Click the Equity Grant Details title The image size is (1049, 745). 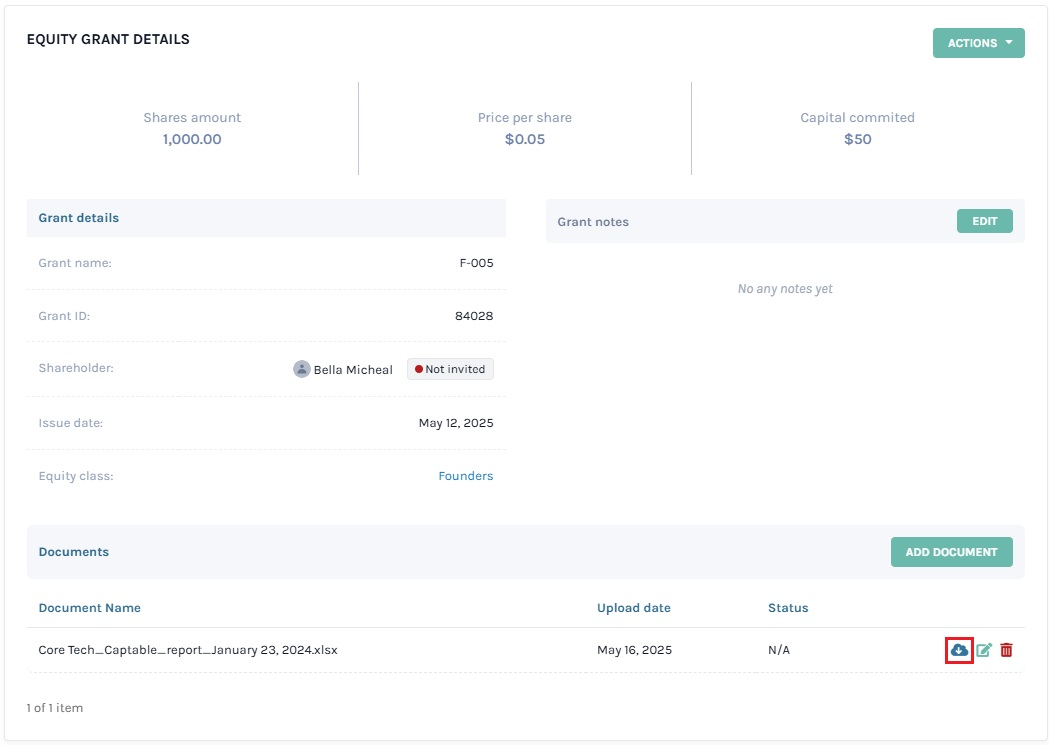pos(108,39)
